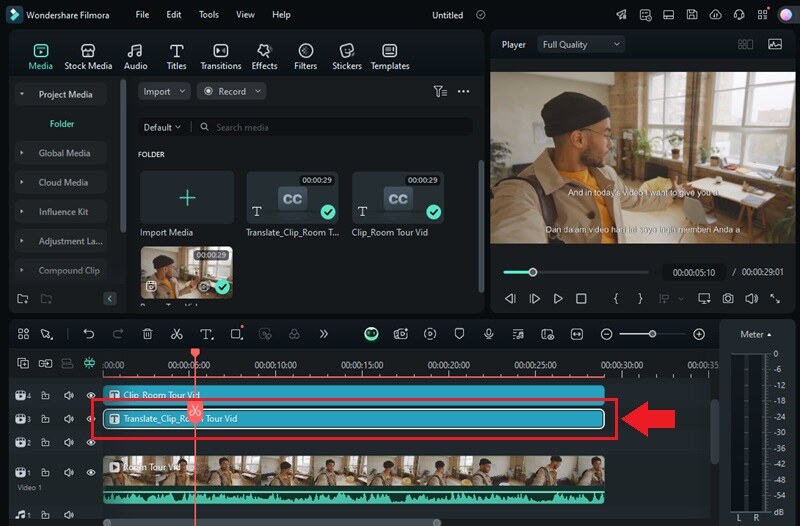
Task: Collapse the media sidebar arrow button
Action: [110, 298]
